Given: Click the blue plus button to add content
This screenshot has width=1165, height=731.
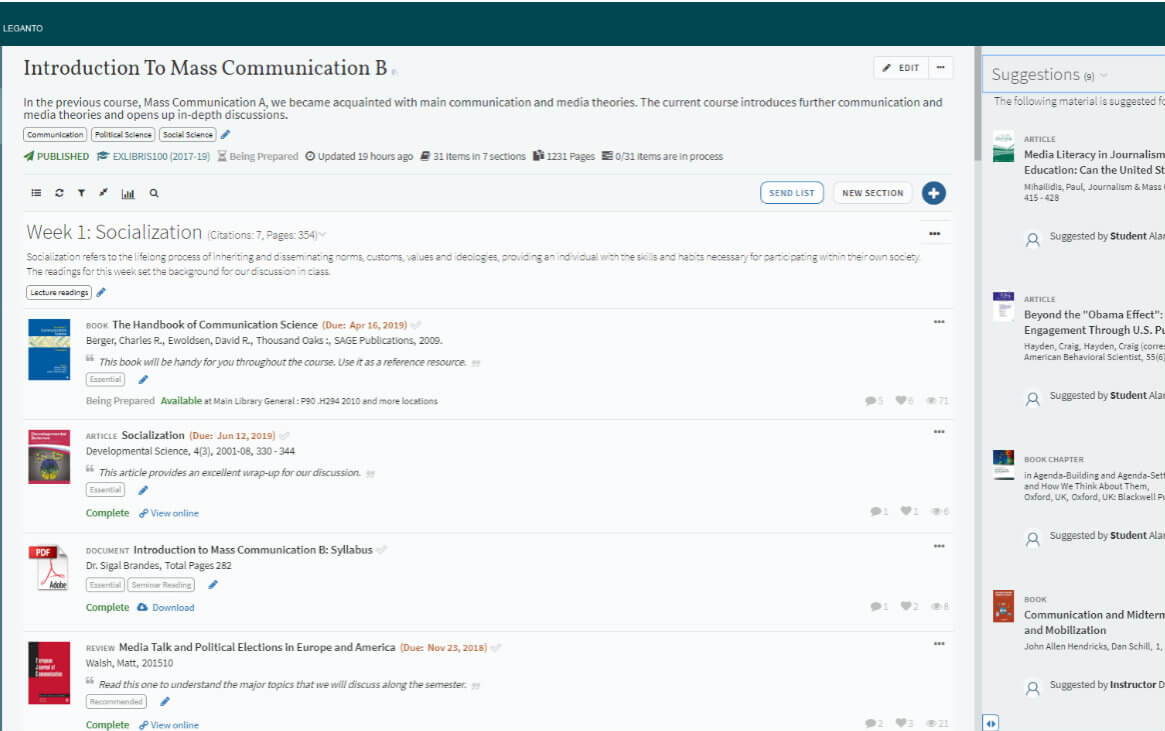Looking at the screenshot, I should point(933,192).
